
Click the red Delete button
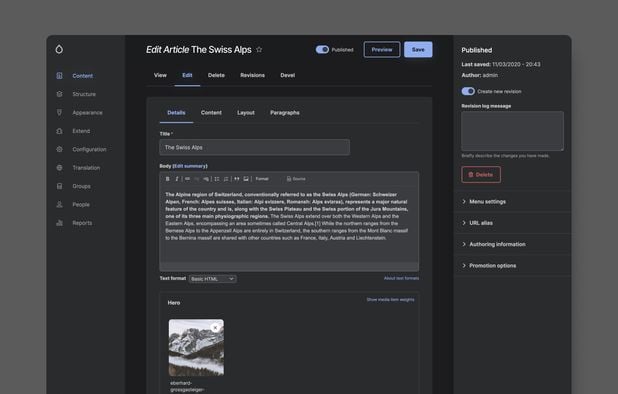[x=481, y=175]
